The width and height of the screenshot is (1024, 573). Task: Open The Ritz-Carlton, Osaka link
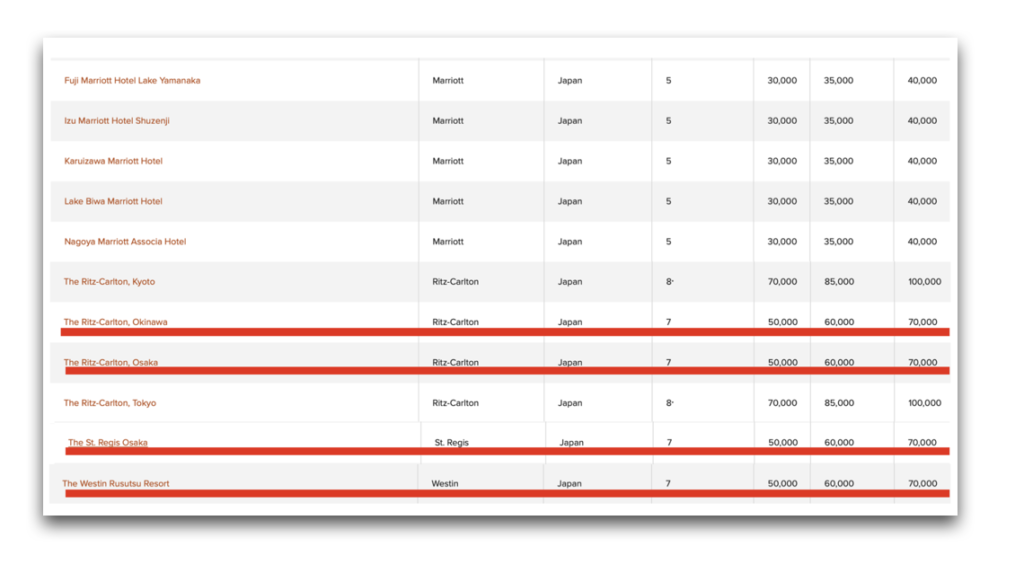[110, 363]
